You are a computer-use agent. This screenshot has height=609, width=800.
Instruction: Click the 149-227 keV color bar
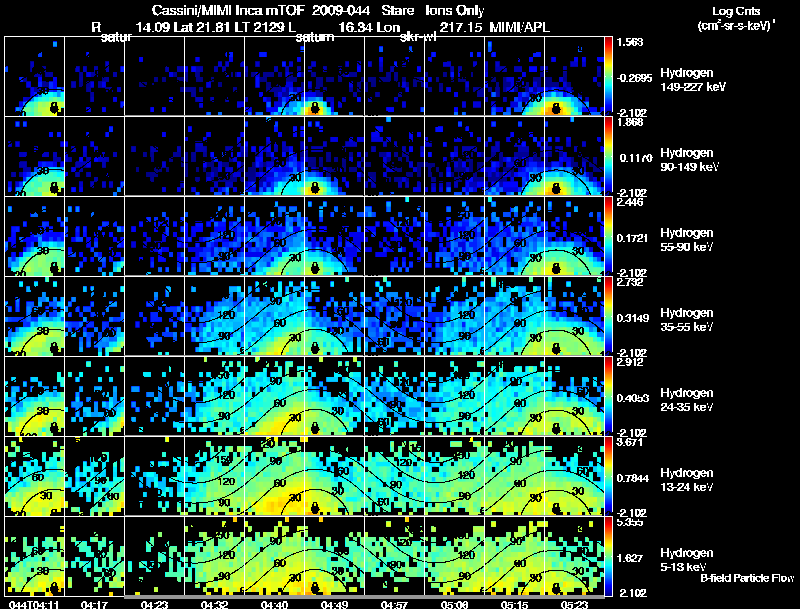[x=608, y=76]
